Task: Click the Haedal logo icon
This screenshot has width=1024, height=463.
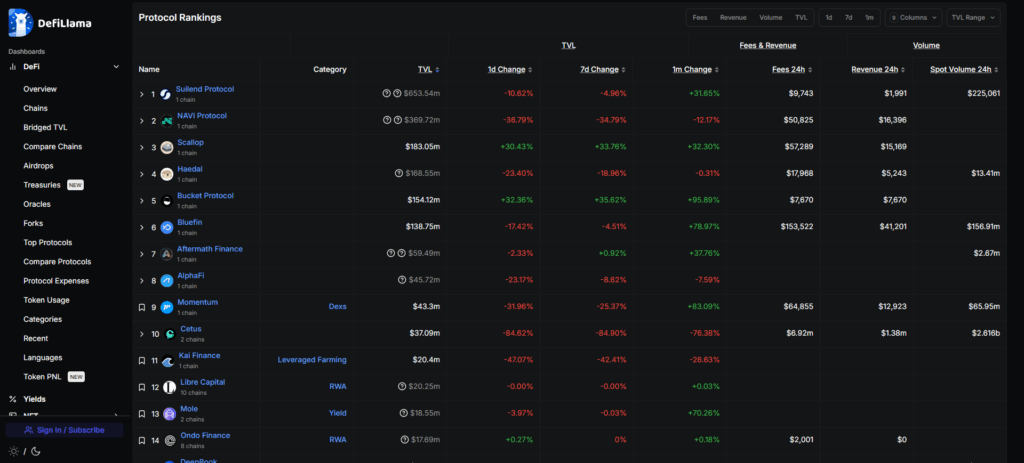Action: [x=167, y=174]
